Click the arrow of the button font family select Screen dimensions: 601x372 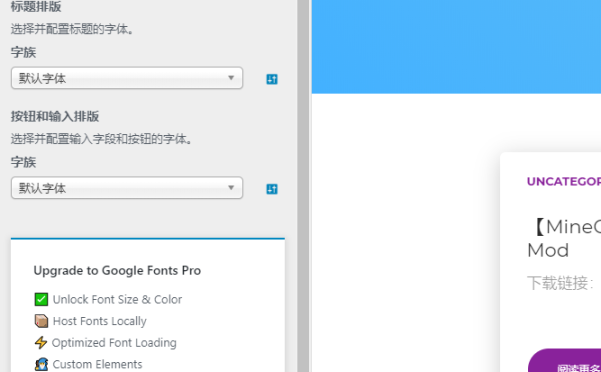231,187
